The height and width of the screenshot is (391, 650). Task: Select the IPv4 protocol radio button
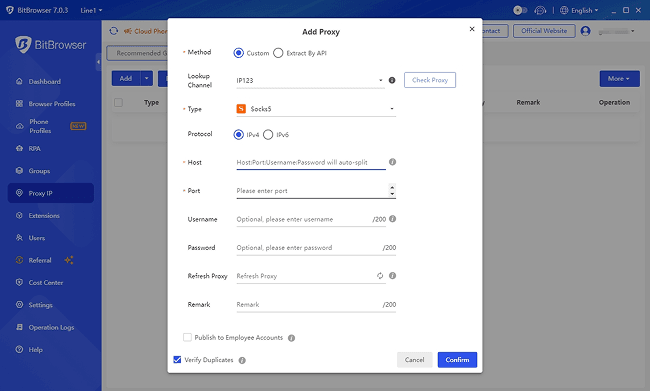238,135
